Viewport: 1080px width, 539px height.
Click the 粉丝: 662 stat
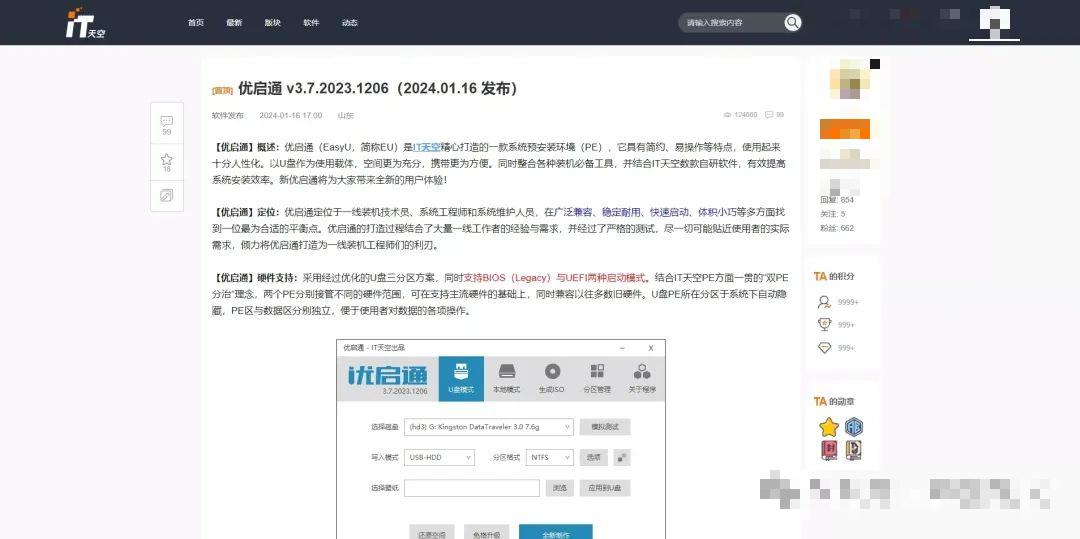(x=837, y=228)
